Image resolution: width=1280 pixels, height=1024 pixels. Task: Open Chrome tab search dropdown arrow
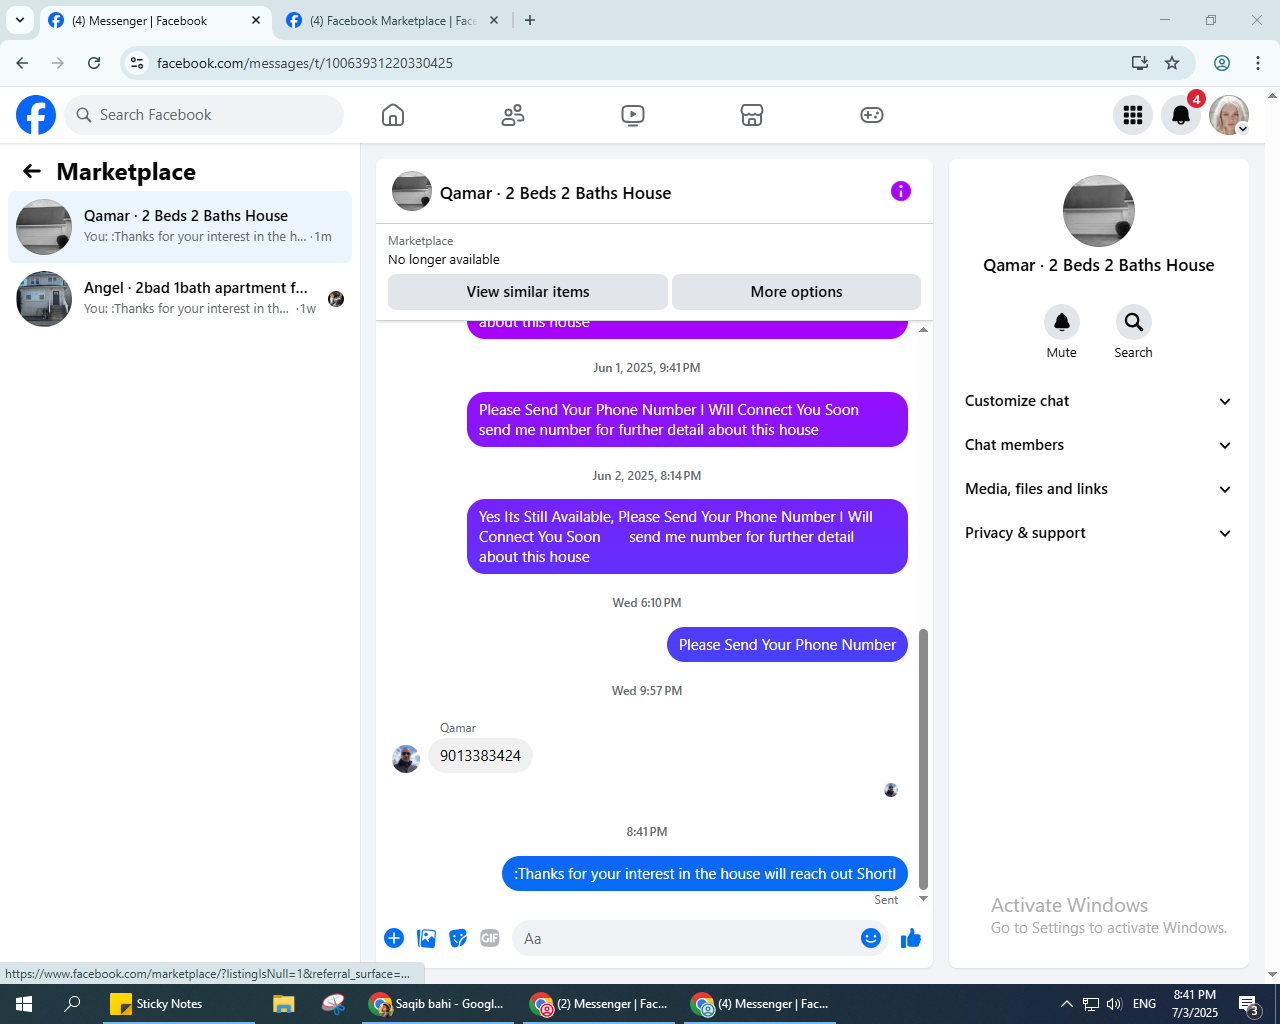coord(20,20)
